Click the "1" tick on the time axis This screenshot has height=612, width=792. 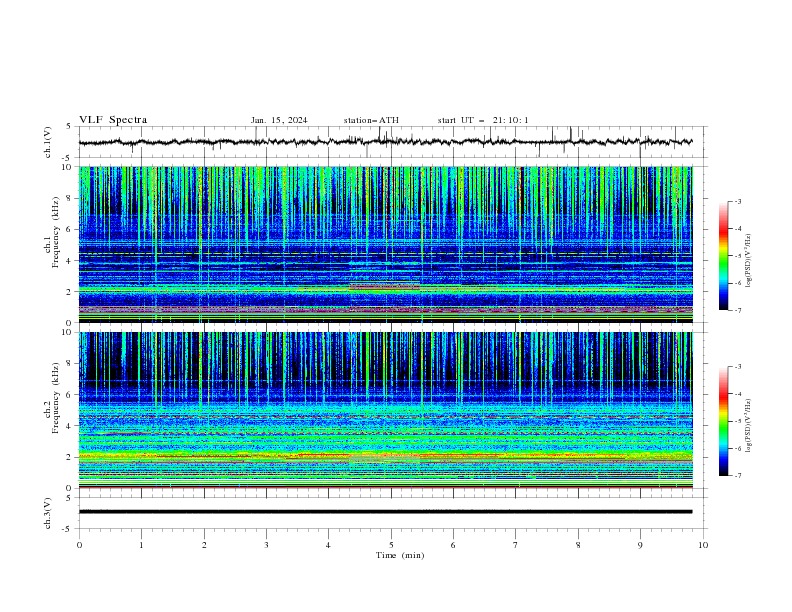pos(141,545)
